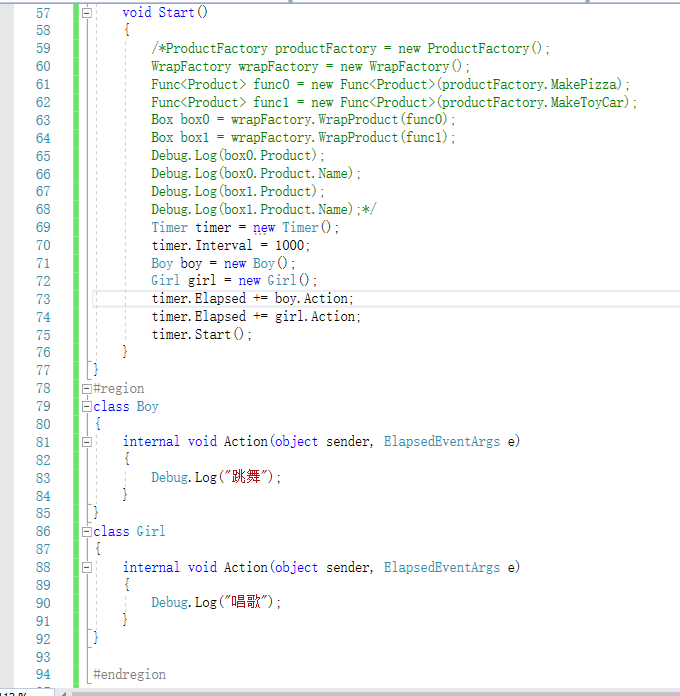Collapse the #region block at line 78
Screen dimensions: 680x696
click(87, 389)
